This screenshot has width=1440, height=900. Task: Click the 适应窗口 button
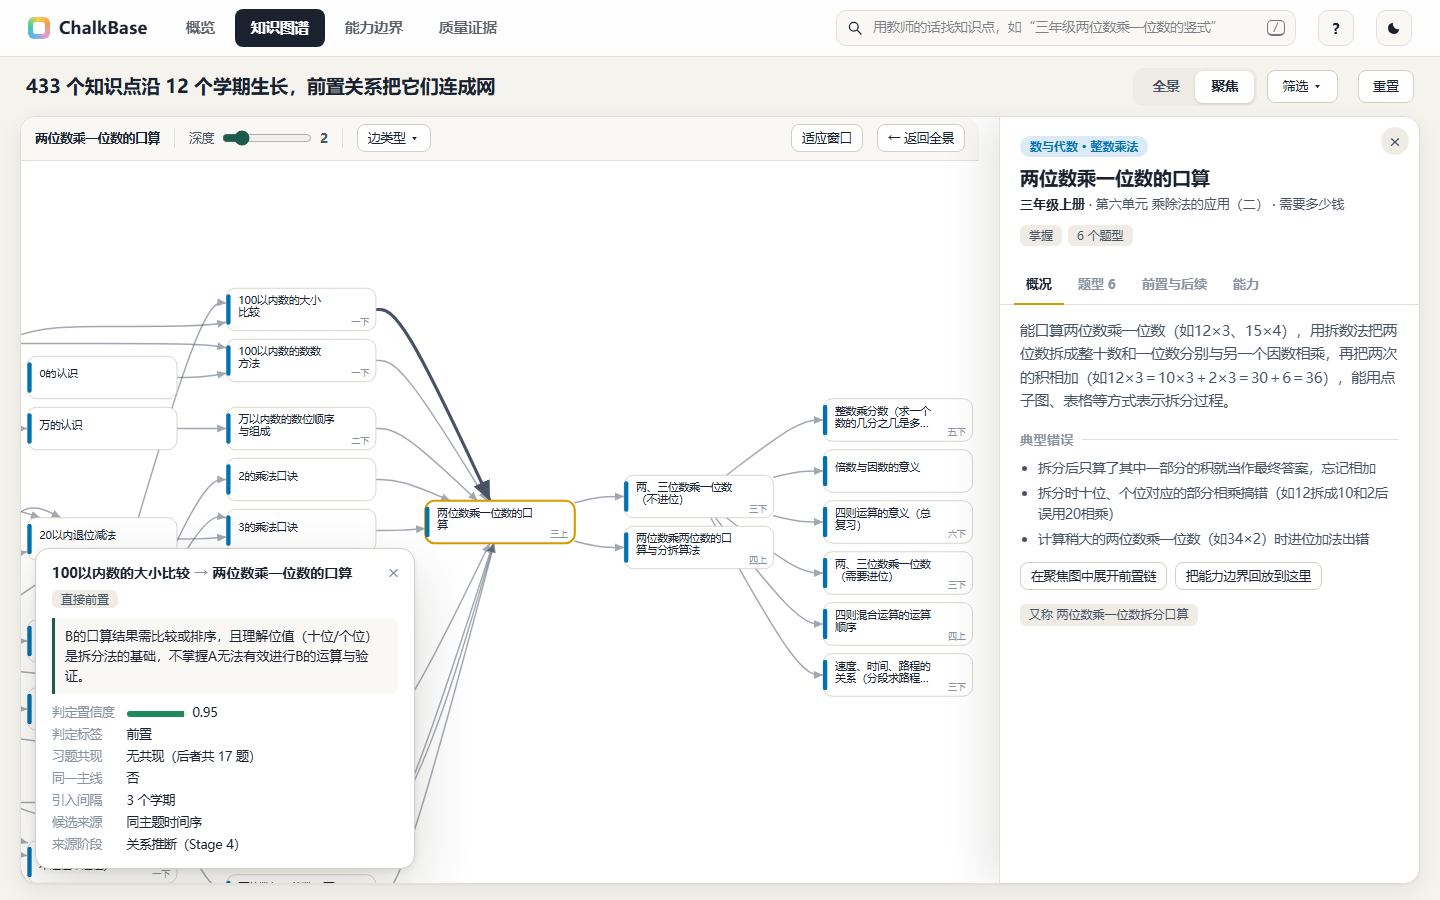tap(827, 138)
